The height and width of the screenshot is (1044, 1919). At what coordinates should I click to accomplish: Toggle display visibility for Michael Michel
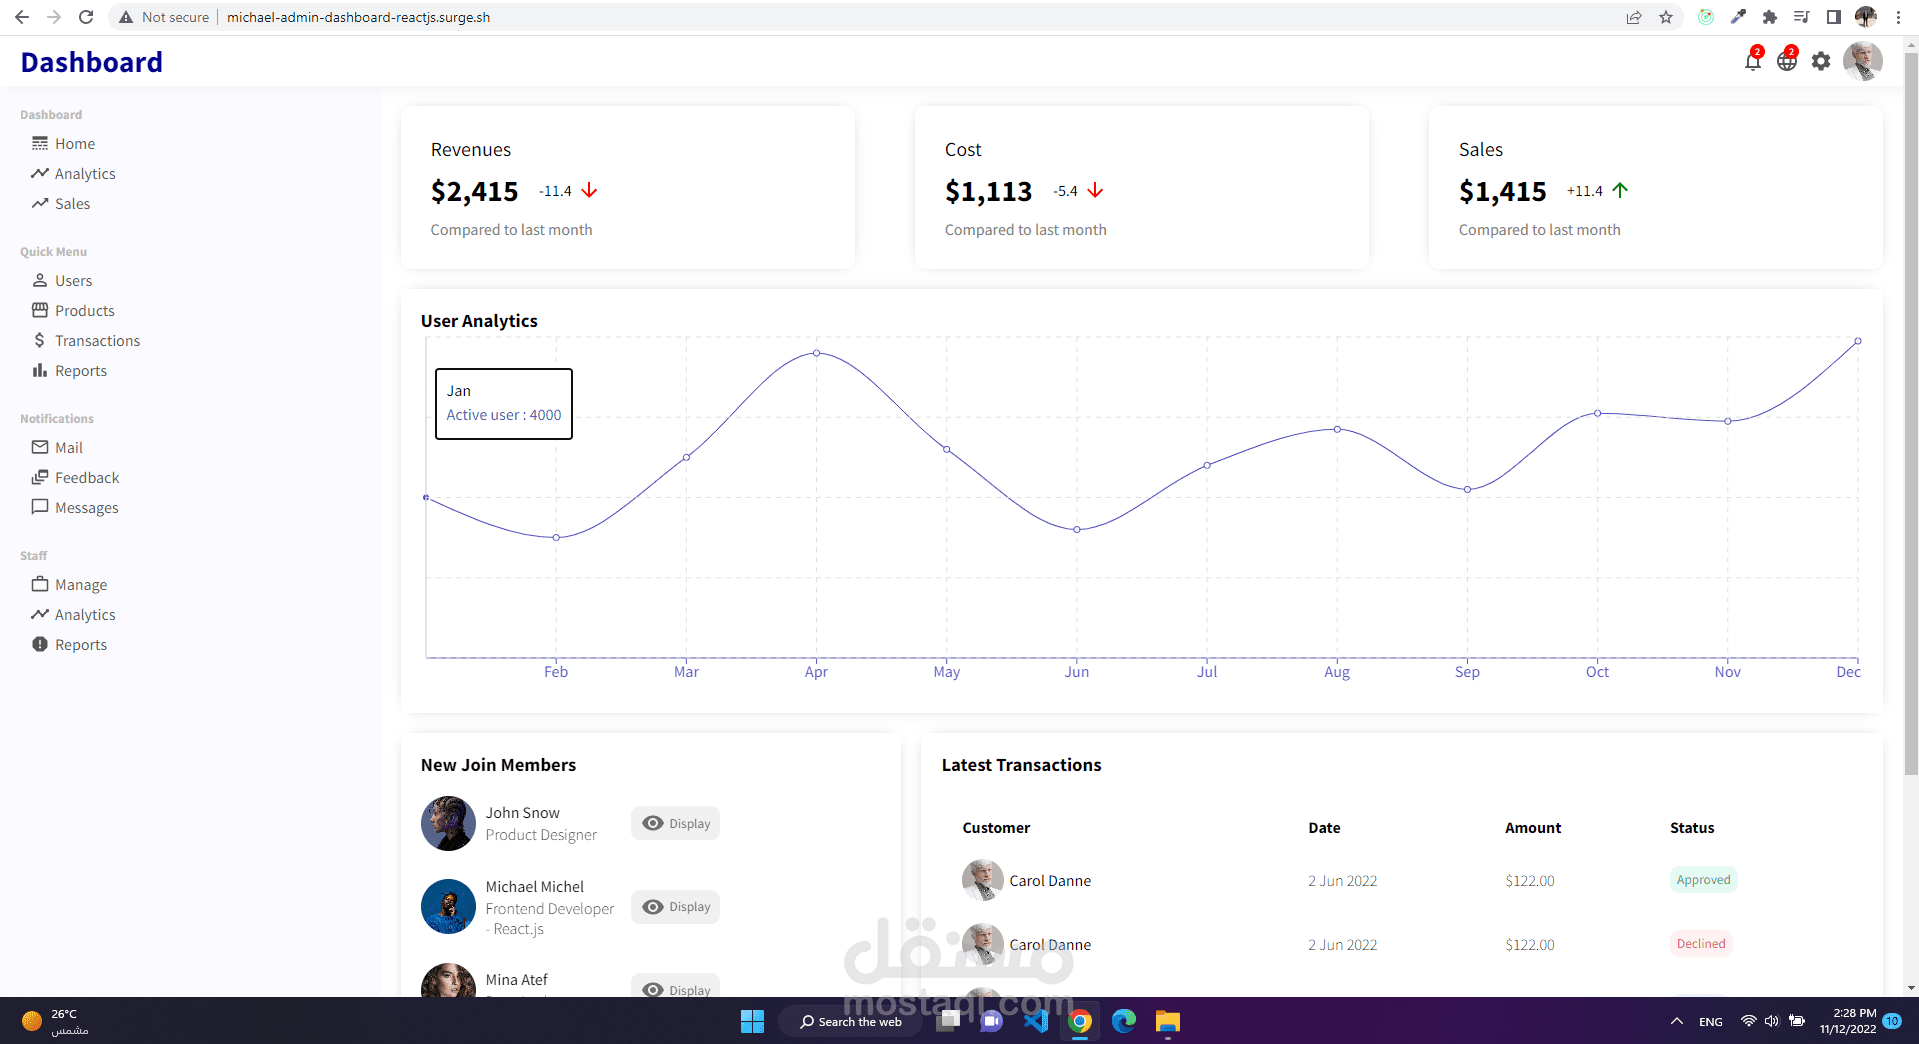click(x=675, y=906)
